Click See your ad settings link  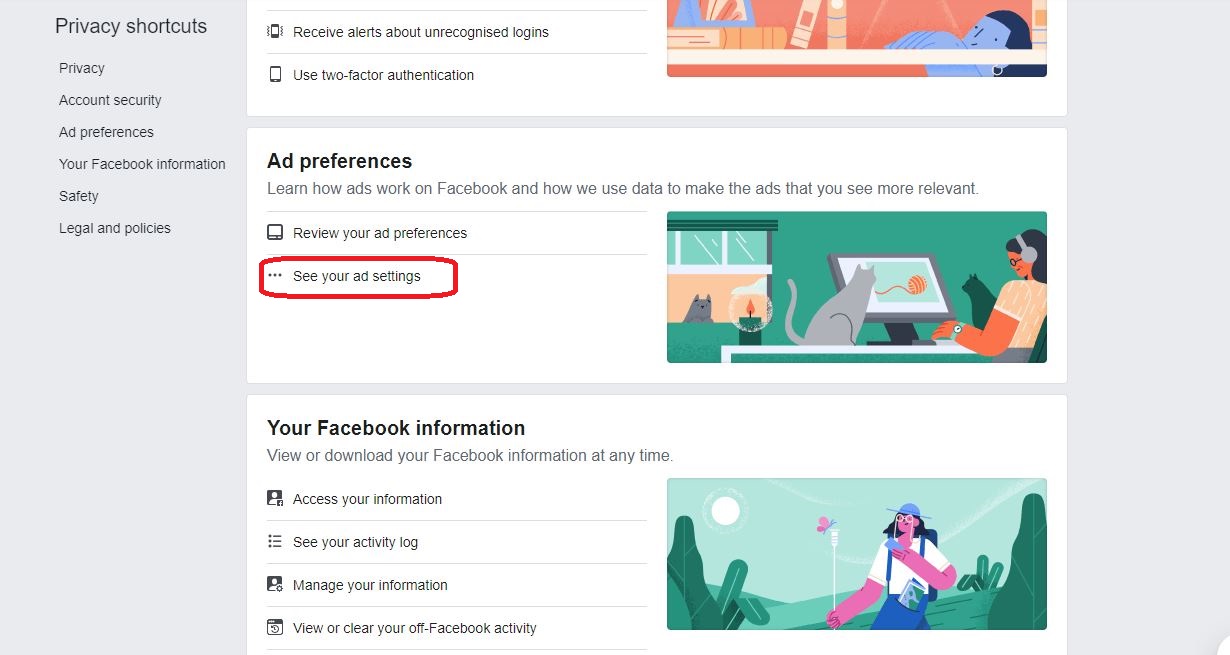tap(357, 276)
